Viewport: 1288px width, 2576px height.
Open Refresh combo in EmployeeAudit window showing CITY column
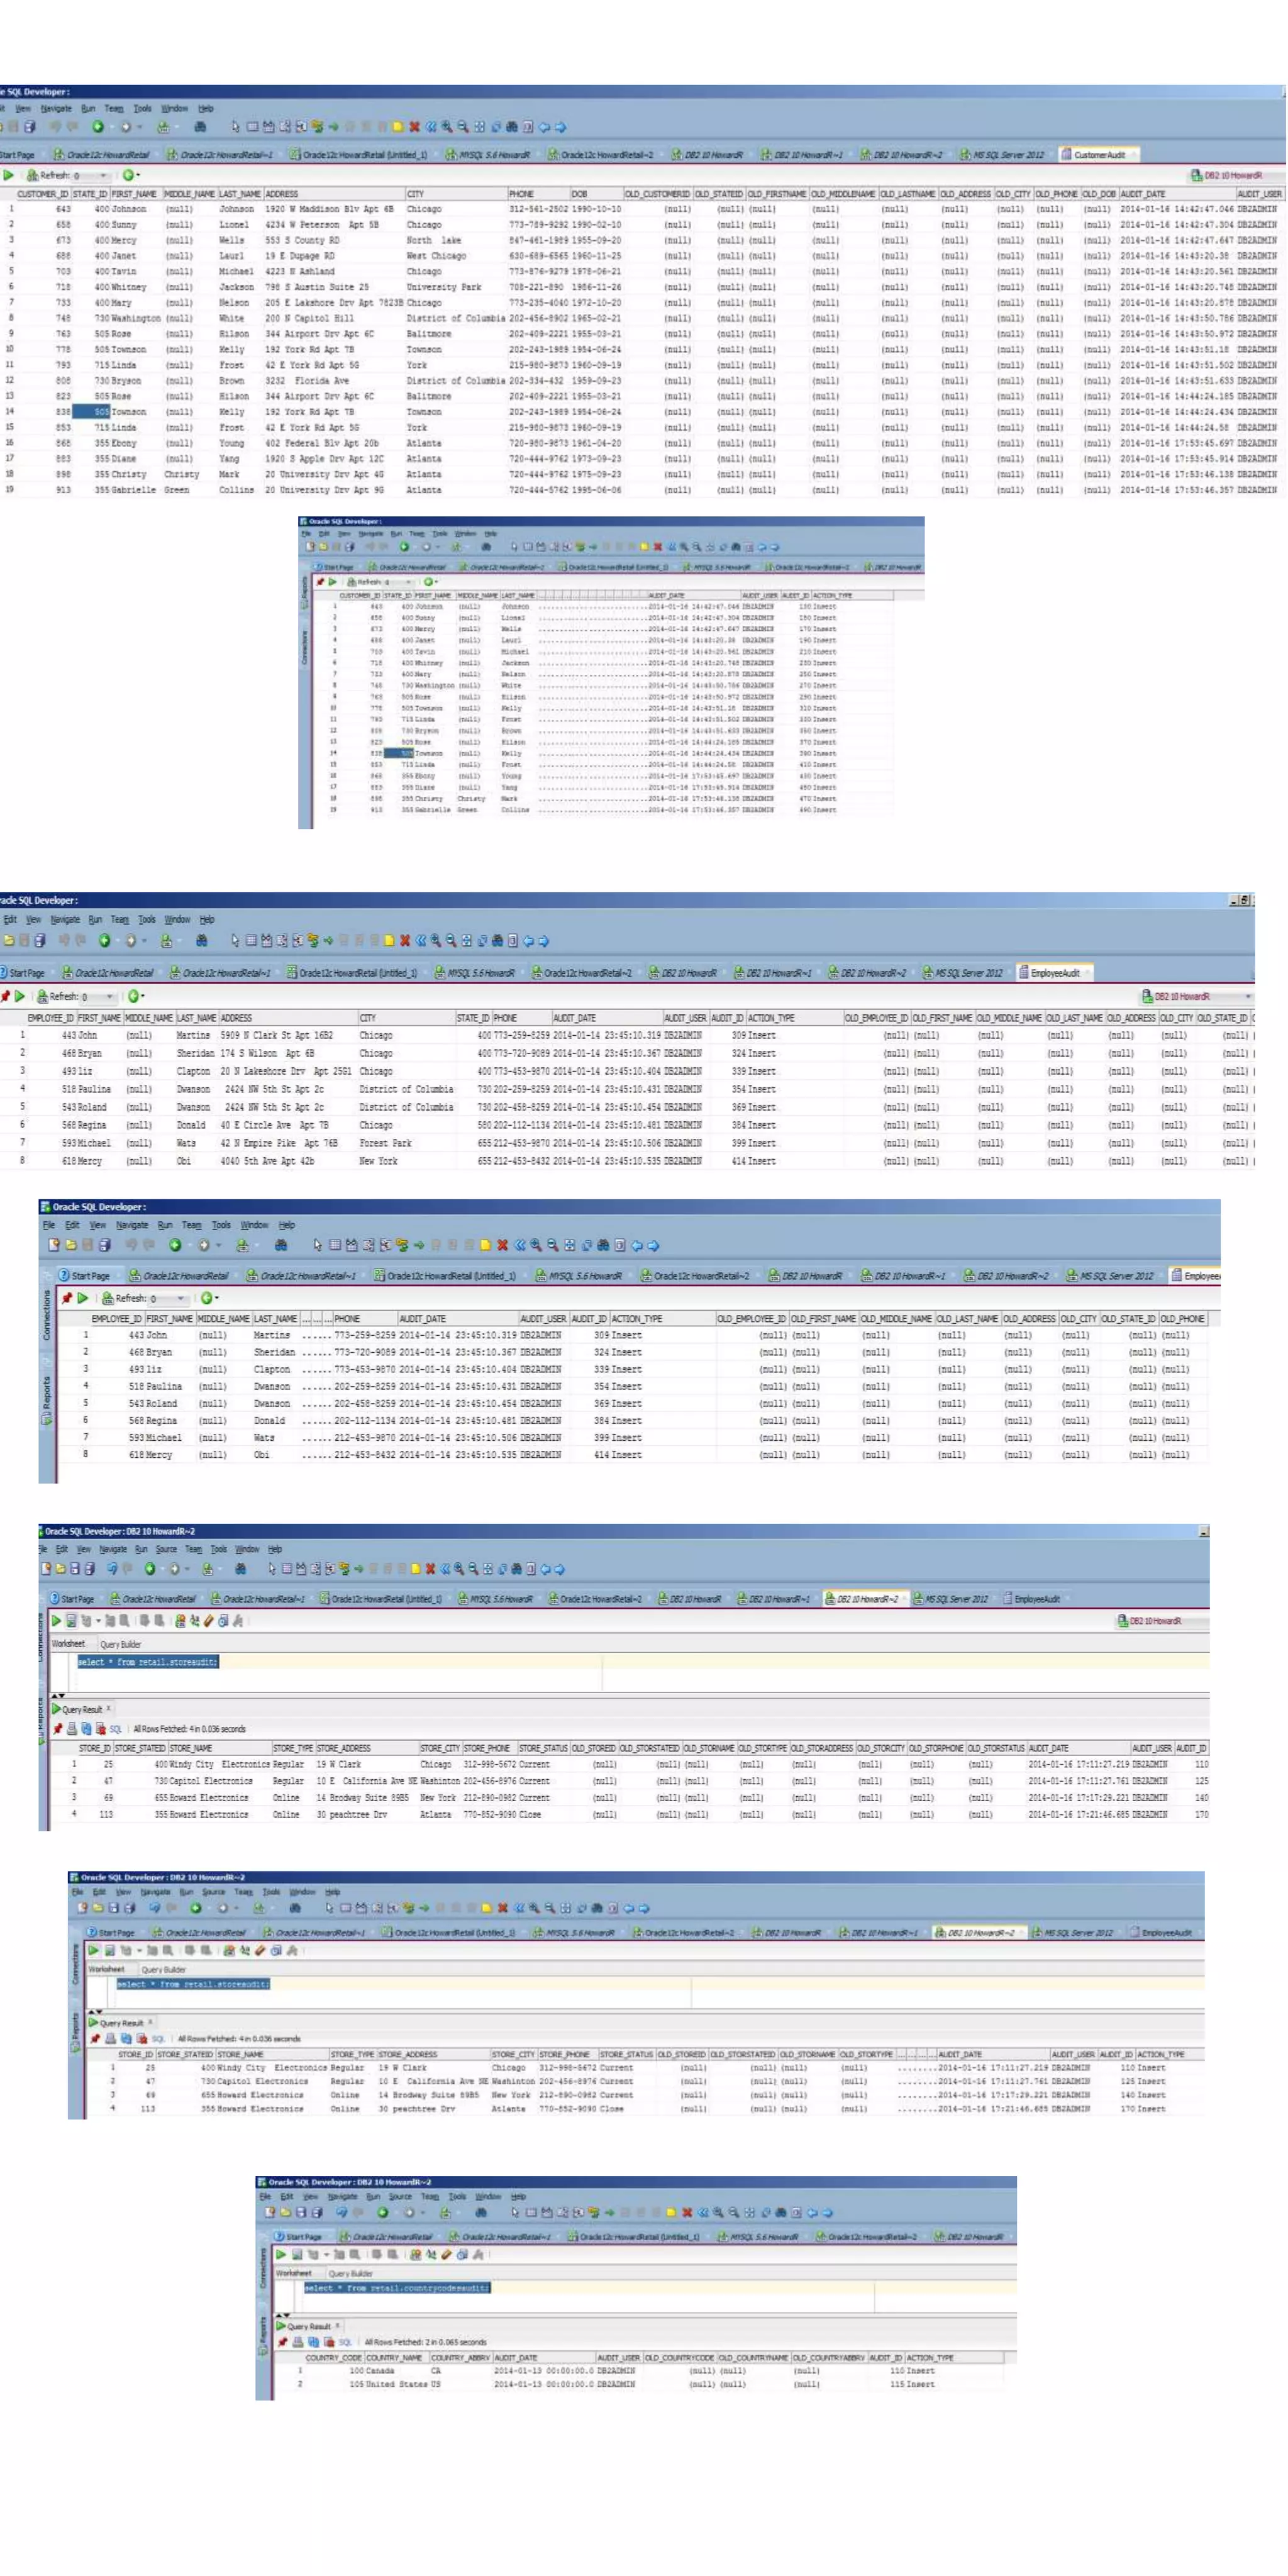[x=98, y=997]
